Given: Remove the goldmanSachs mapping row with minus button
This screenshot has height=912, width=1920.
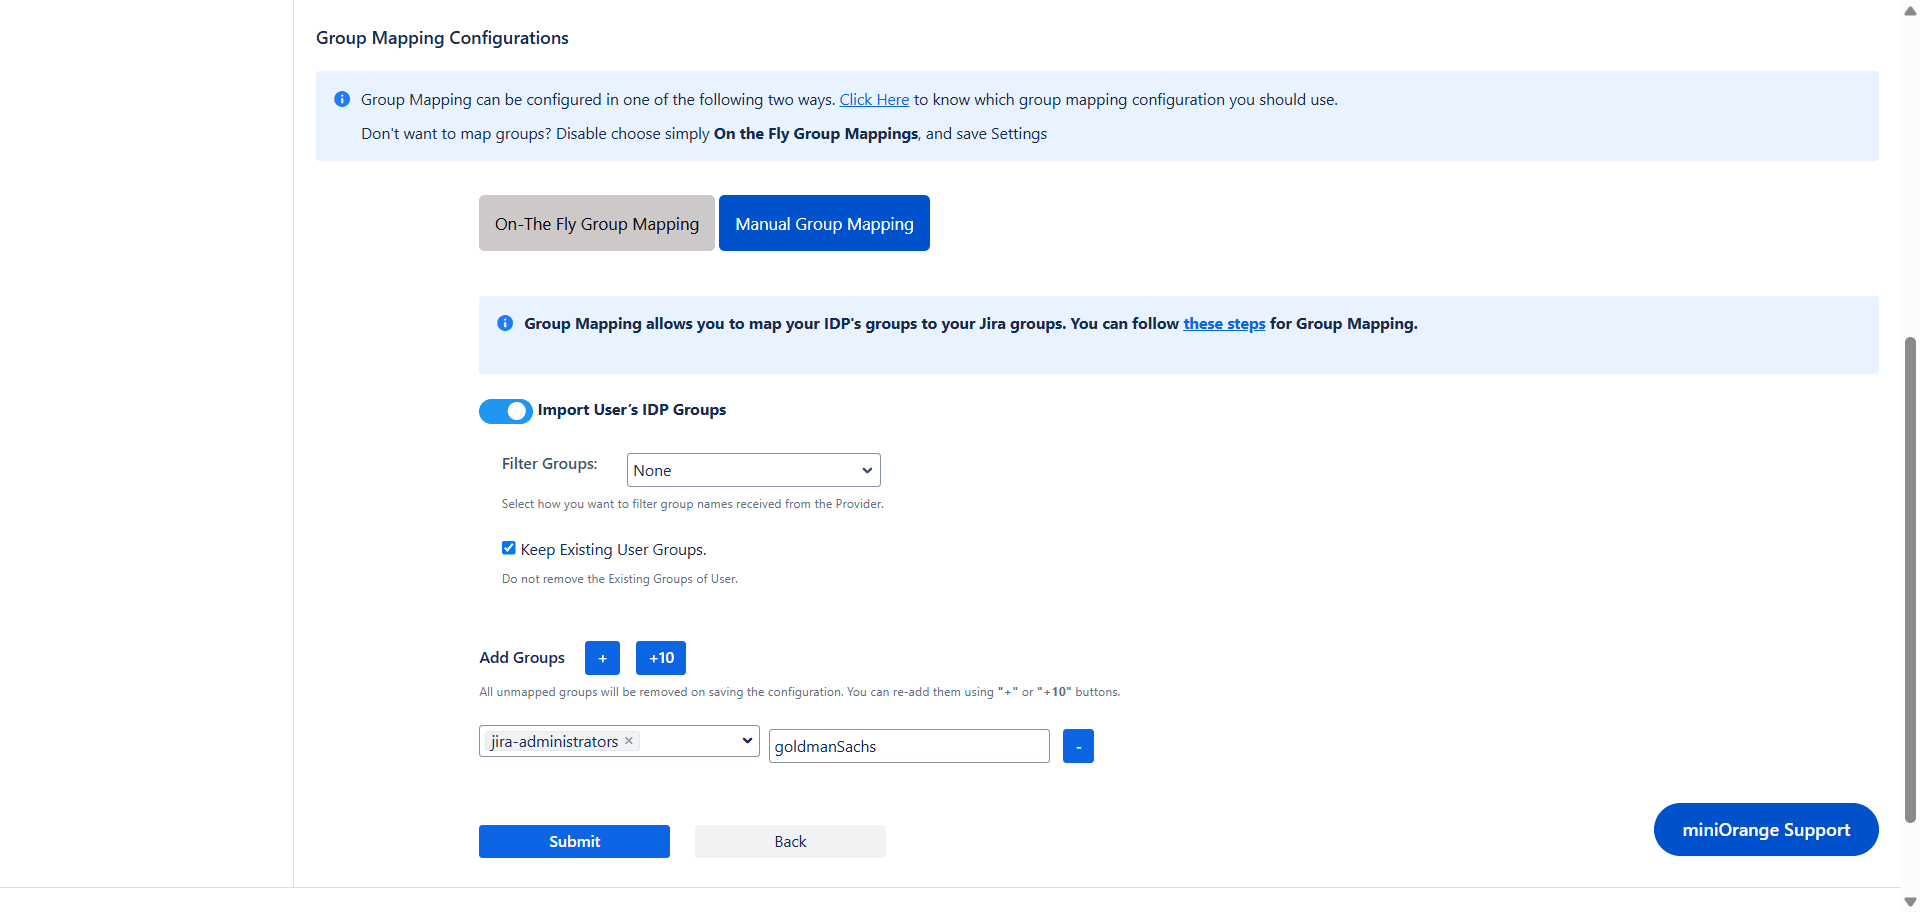Looking at the screenshot, I should (1078, 746).
